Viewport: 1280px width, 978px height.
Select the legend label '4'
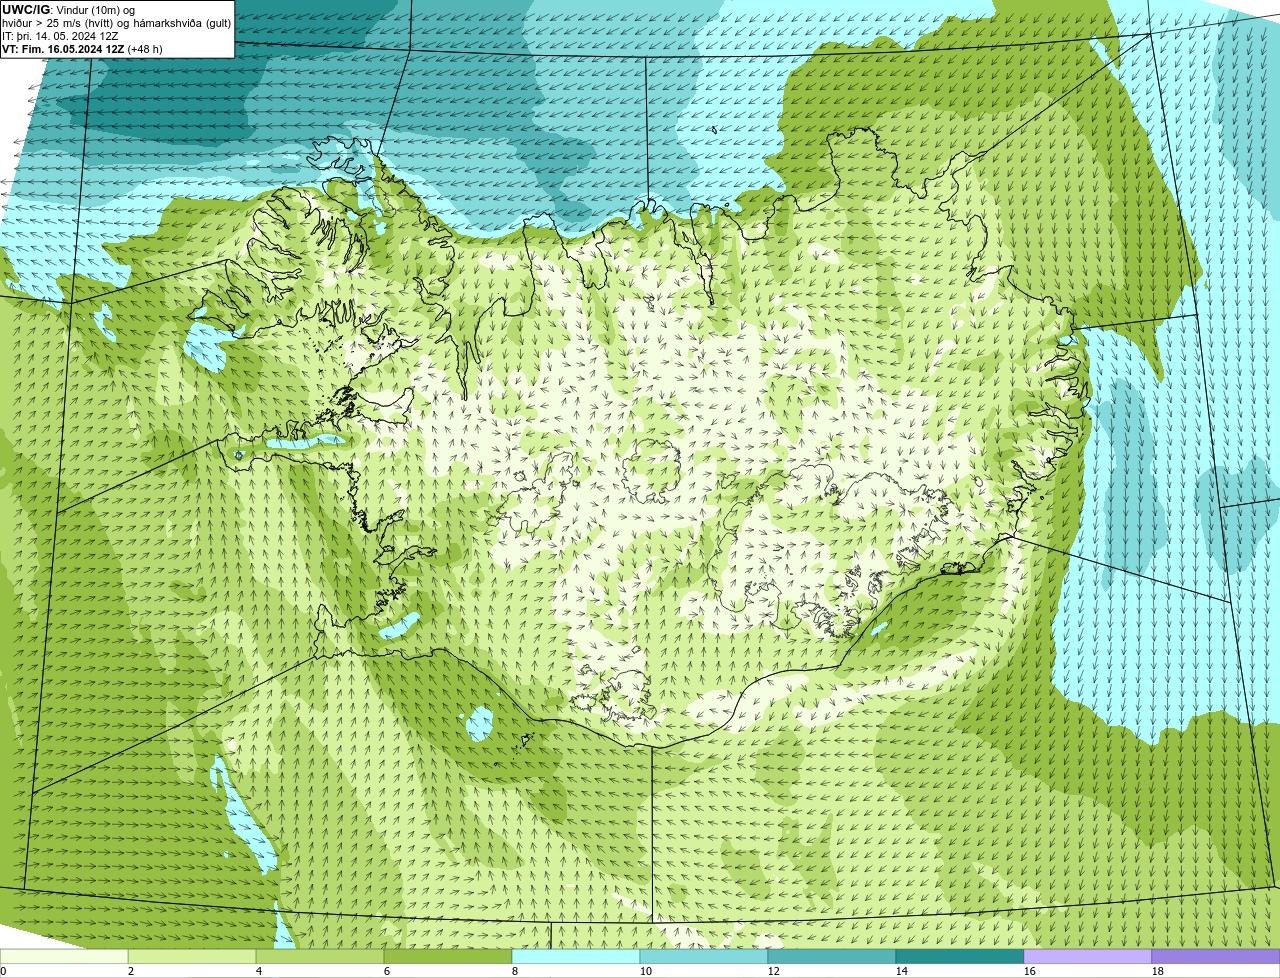click(259, 971)
